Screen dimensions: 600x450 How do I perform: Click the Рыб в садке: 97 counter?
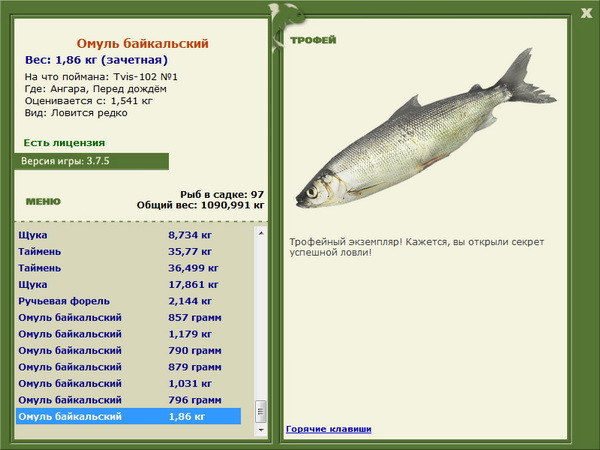point(222,194)
